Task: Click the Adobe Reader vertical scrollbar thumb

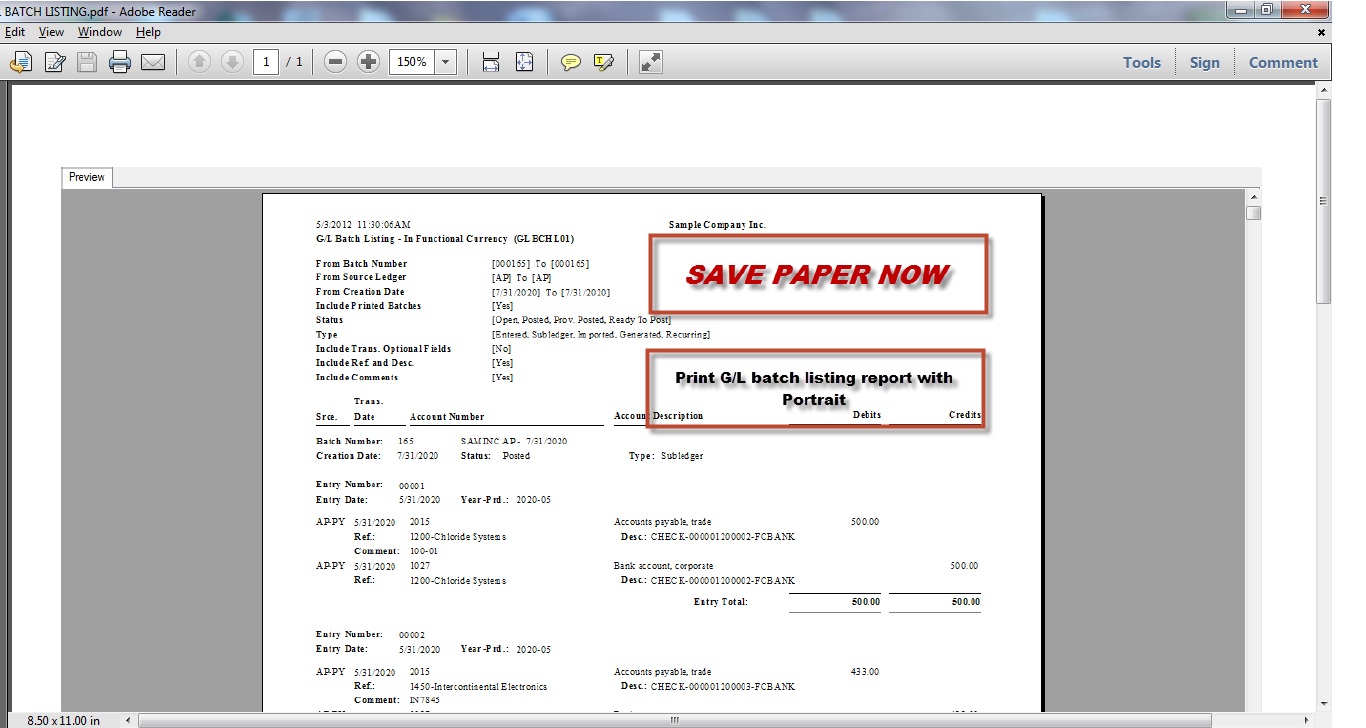Action: tap(1324, 200)
